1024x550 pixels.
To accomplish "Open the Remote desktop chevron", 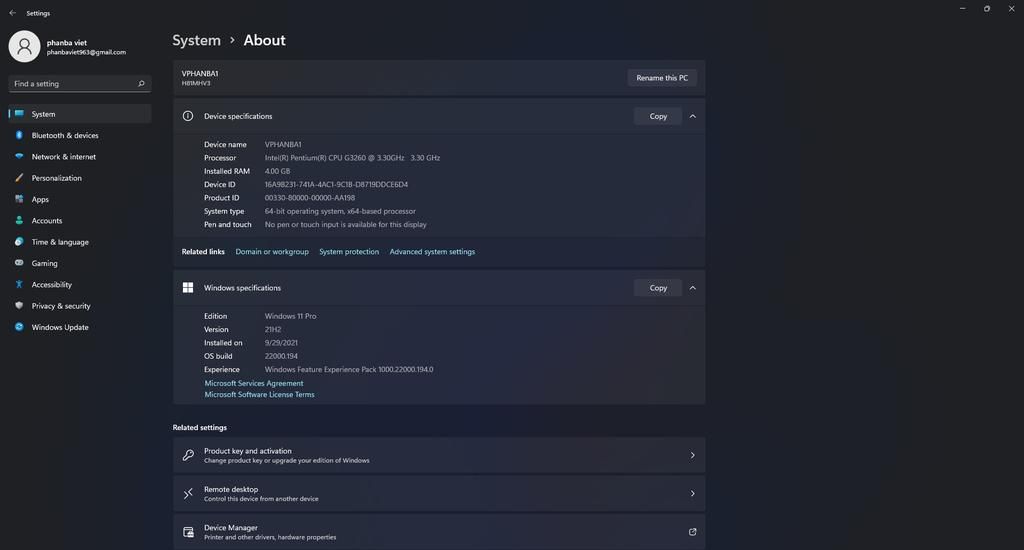I will (692, 494).
